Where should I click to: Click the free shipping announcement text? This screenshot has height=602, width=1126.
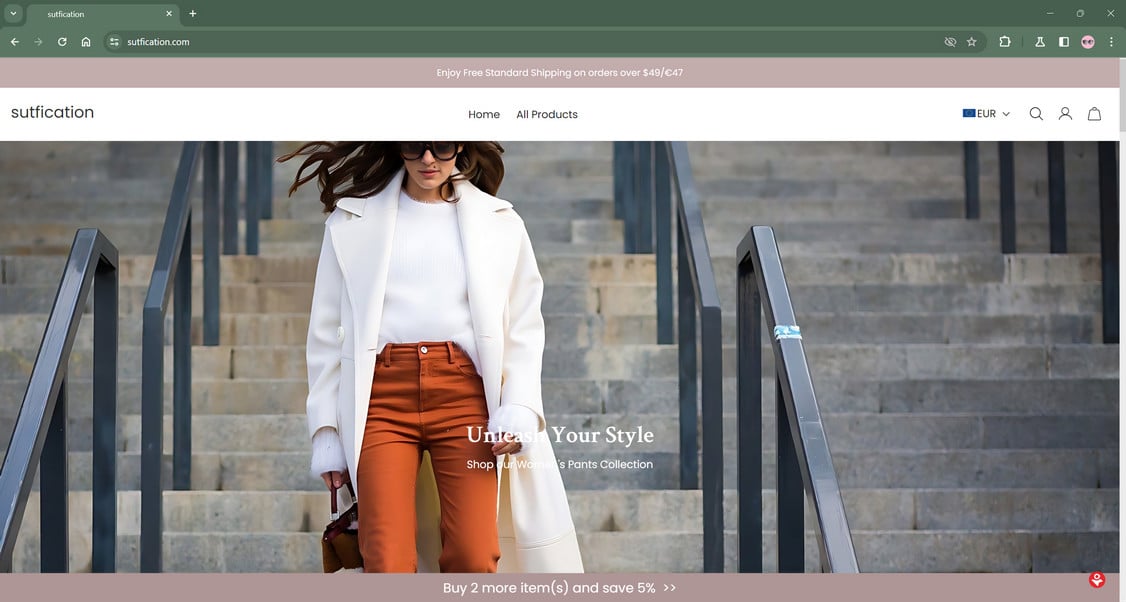coord(559,73)
